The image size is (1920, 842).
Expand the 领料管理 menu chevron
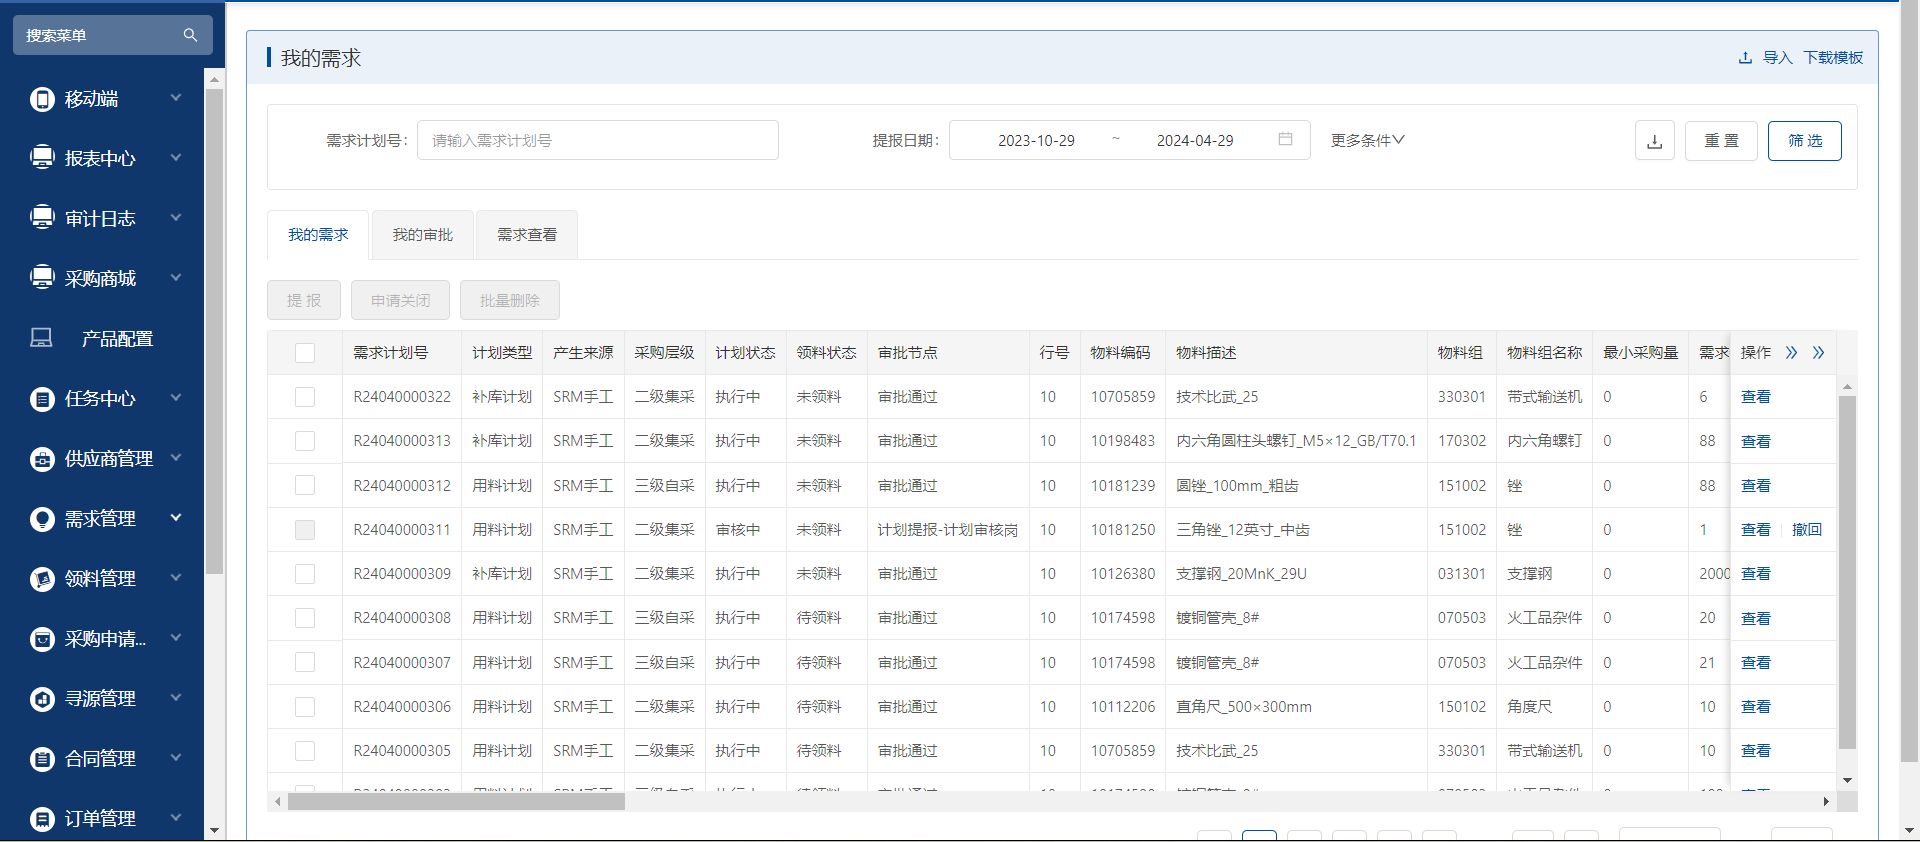[176, 578]
